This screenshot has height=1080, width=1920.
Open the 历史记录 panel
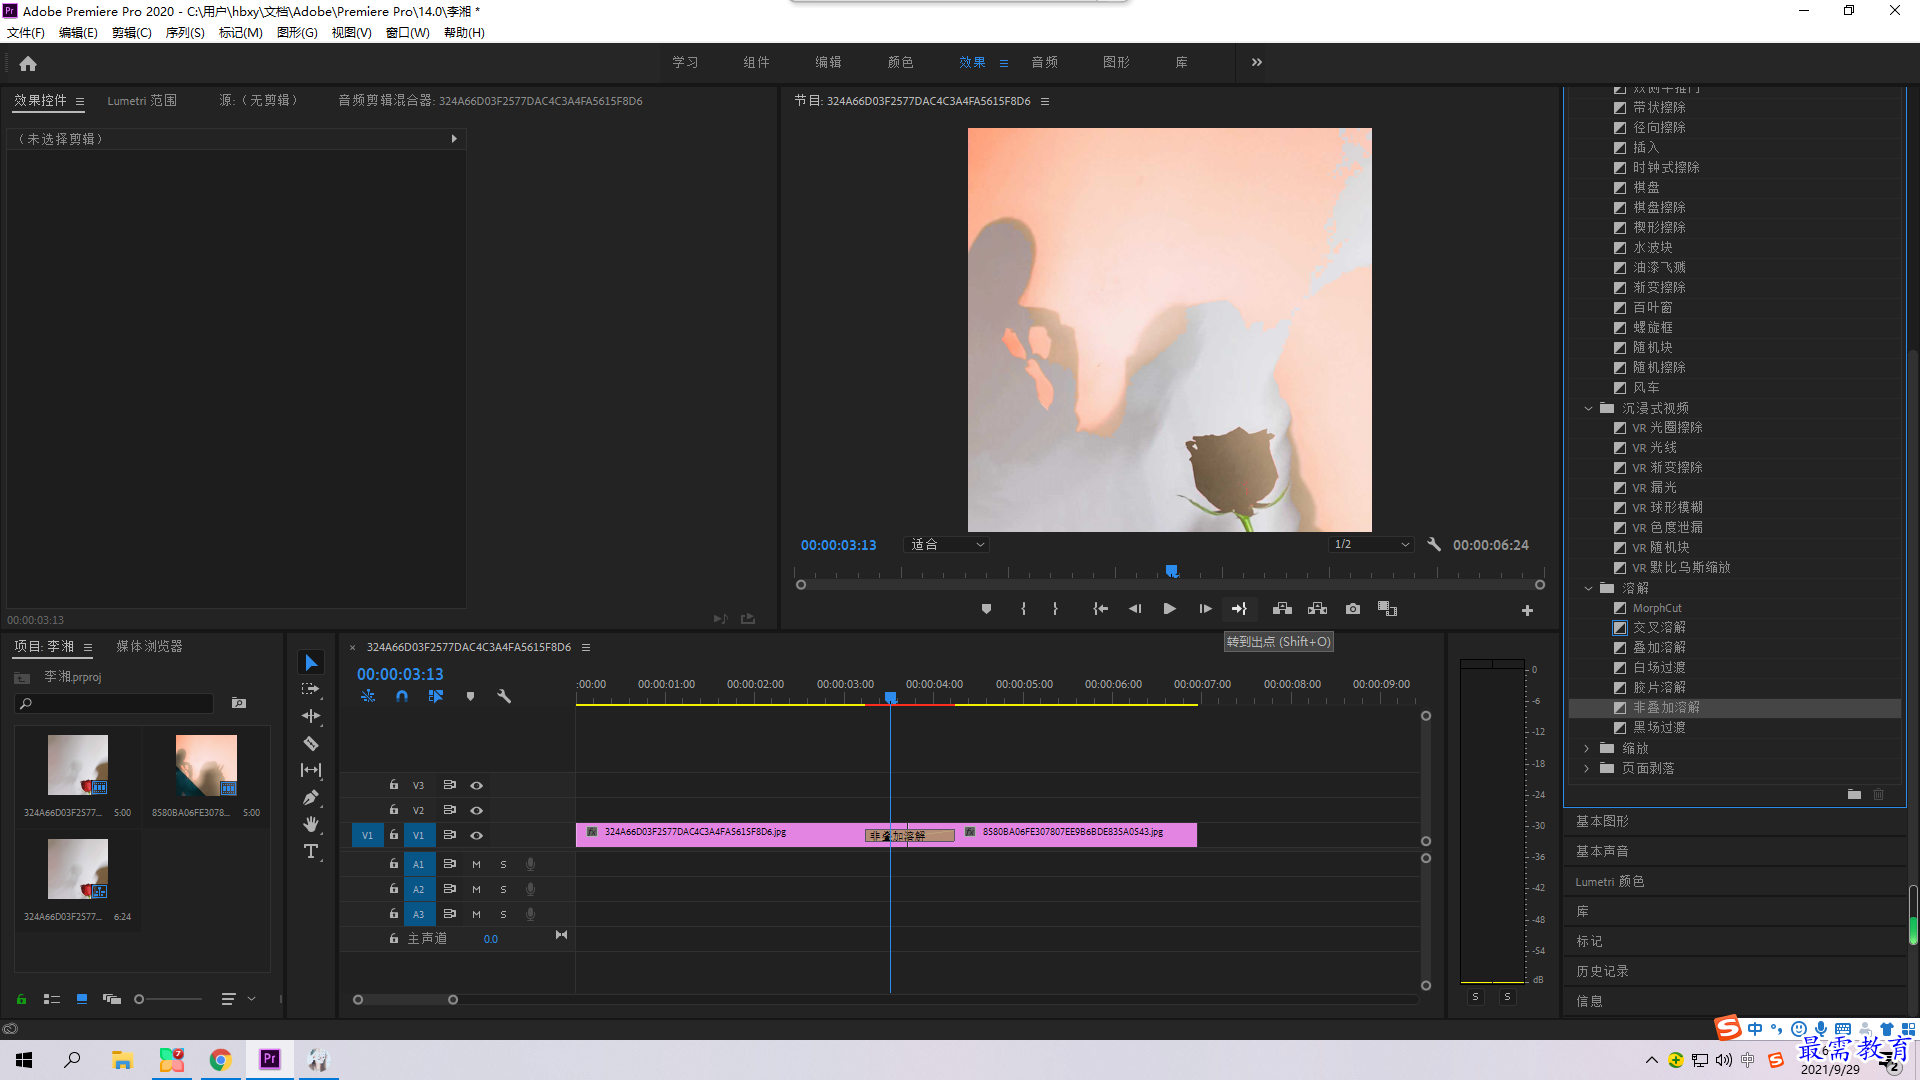tap(1603, 971)
